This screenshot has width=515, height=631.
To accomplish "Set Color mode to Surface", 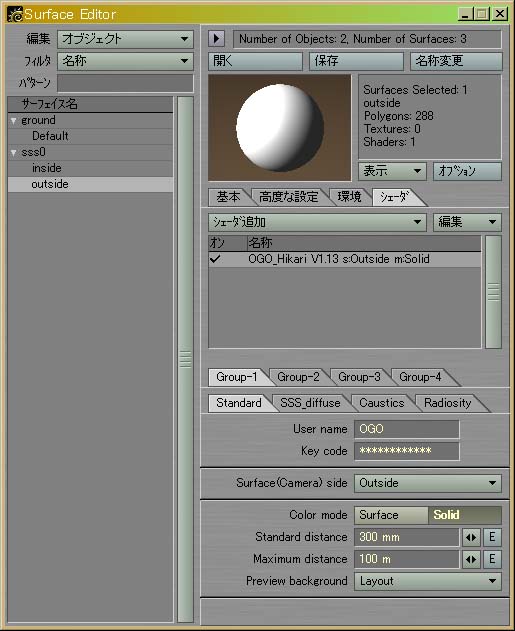I will pos(391,515).
